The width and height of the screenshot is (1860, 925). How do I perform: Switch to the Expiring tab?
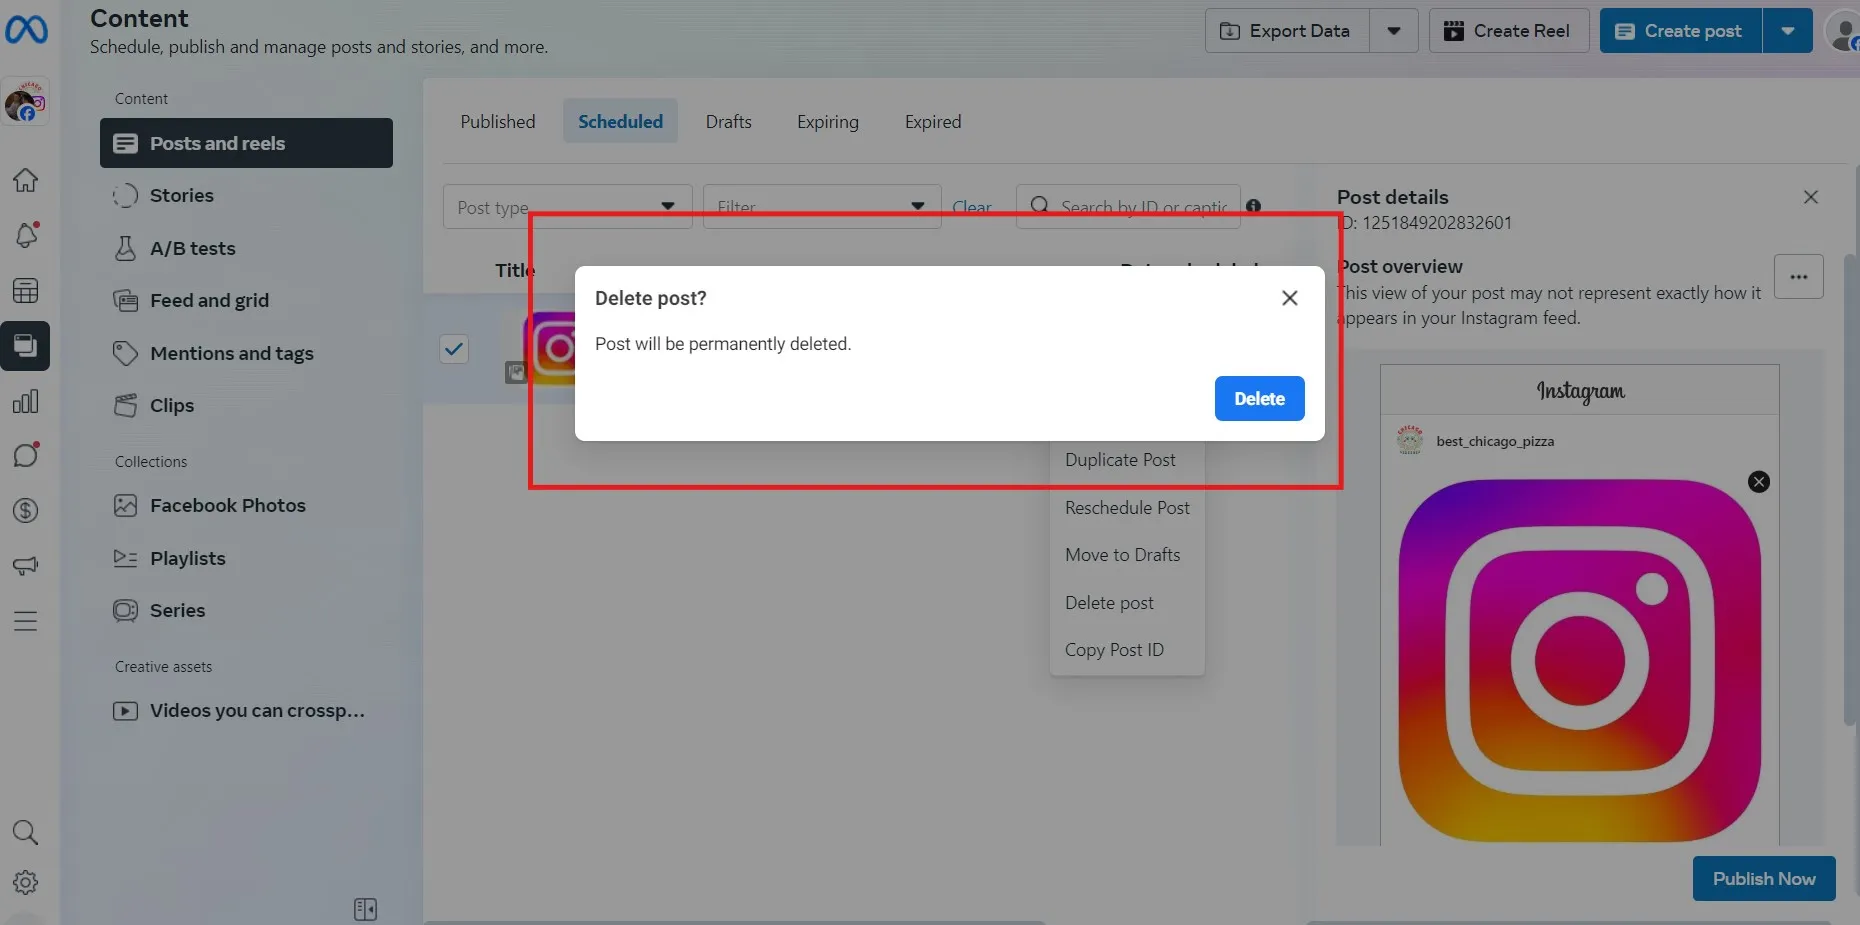pos(828,121)
